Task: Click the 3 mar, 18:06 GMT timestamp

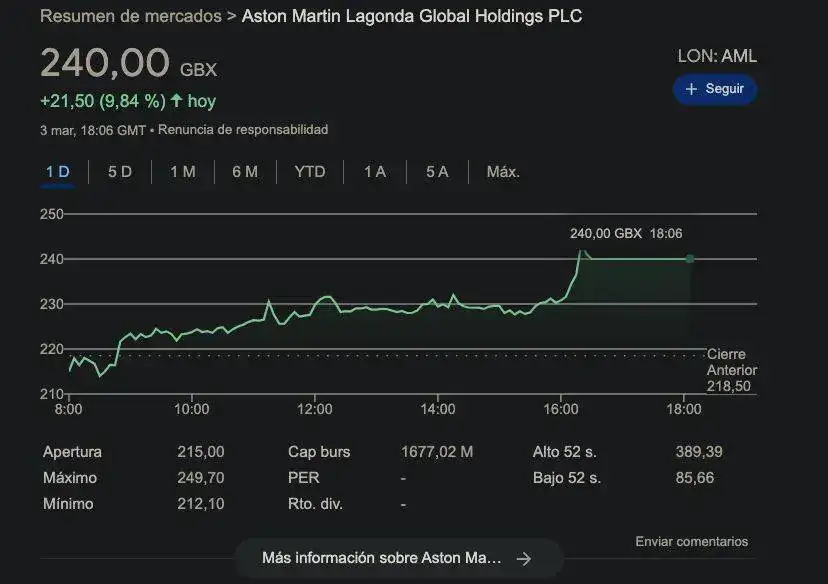Action: tap(93, 130)
